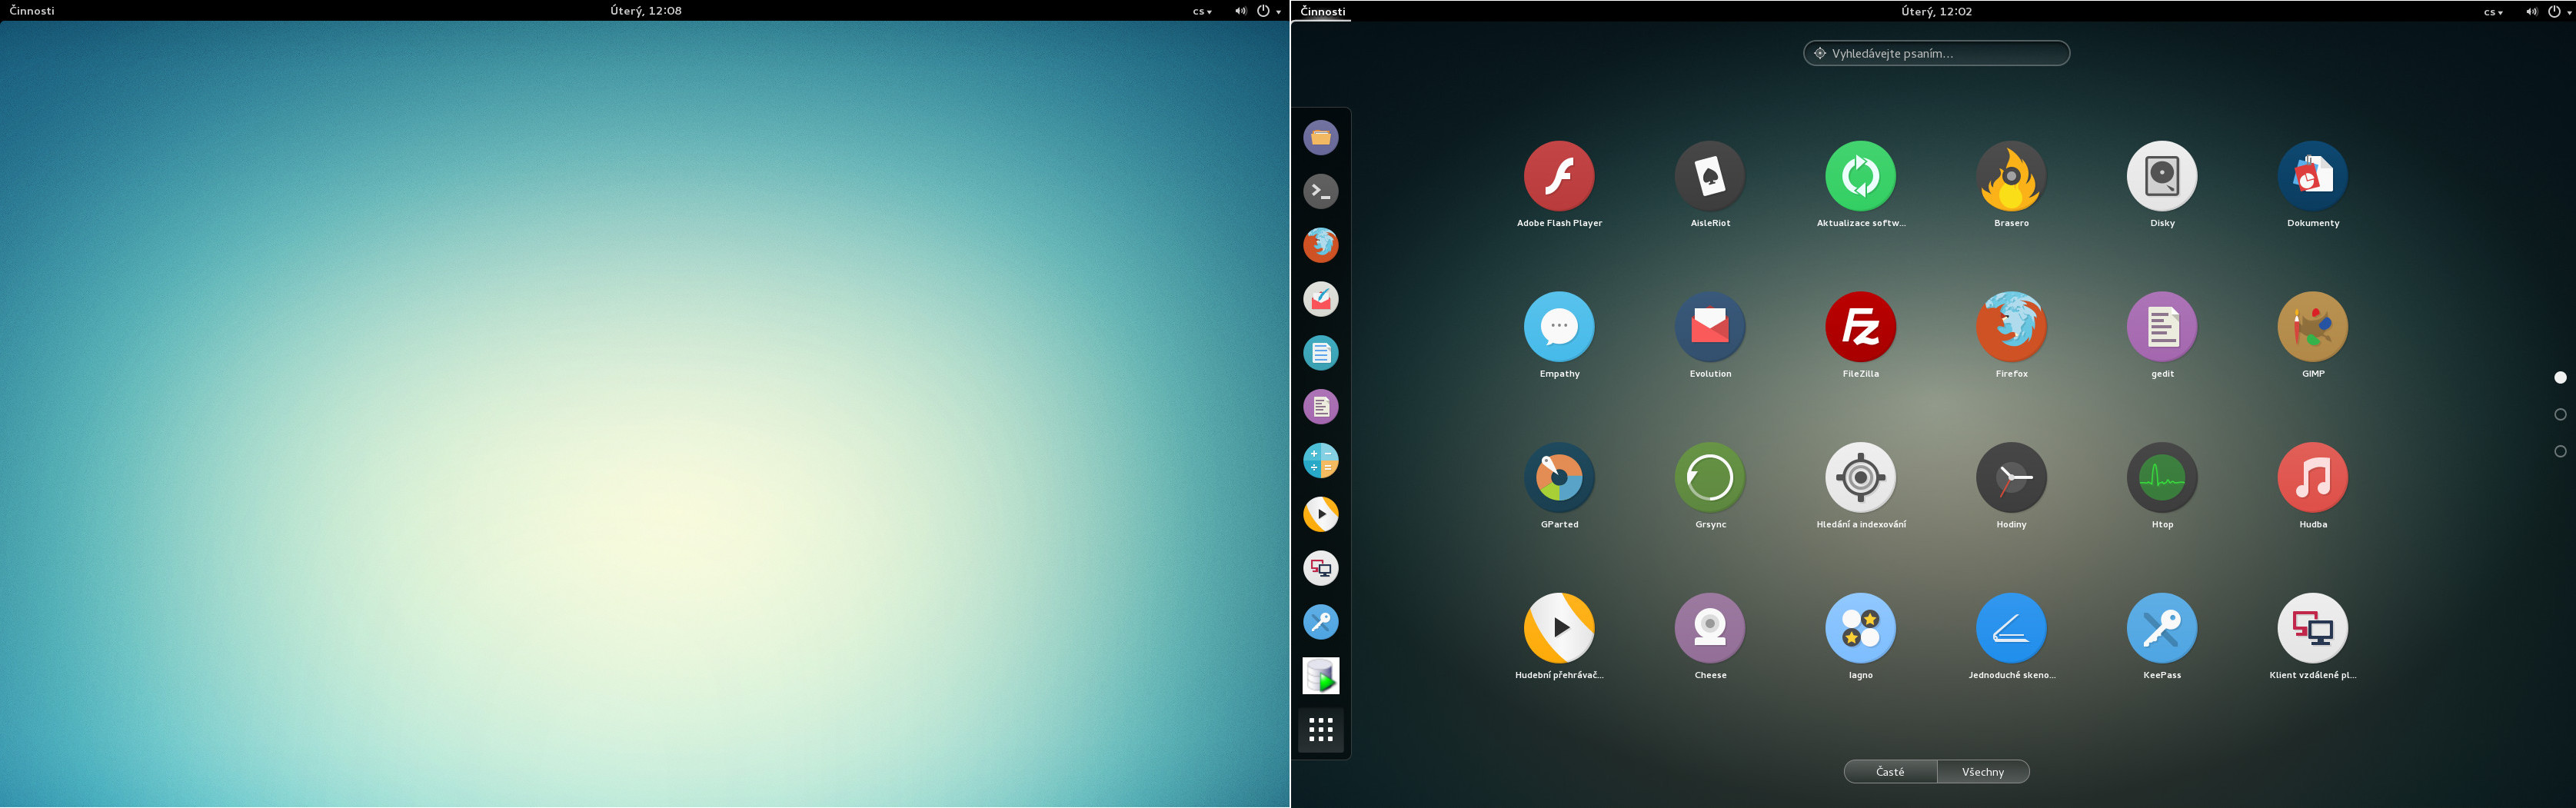Open the cs keyboard layout menu beside the 12:08 clock

[x=1202, y=12]
